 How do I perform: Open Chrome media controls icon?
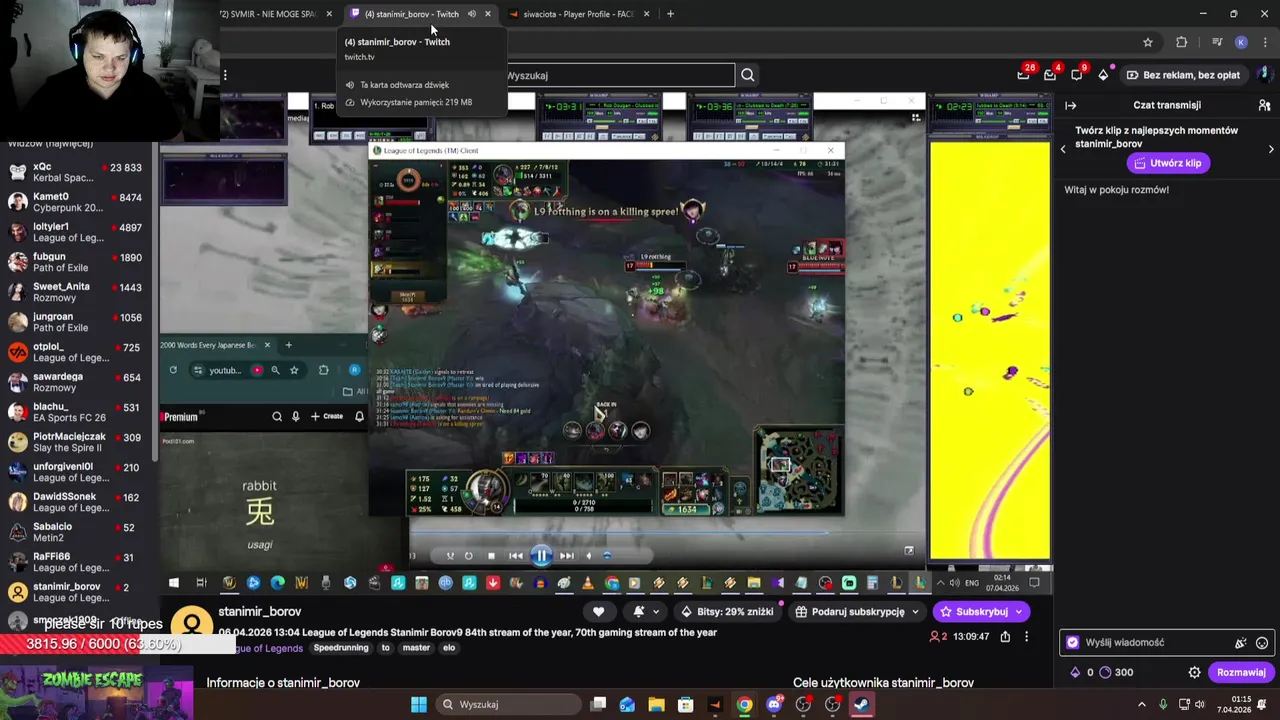(x=1216, y=42)
